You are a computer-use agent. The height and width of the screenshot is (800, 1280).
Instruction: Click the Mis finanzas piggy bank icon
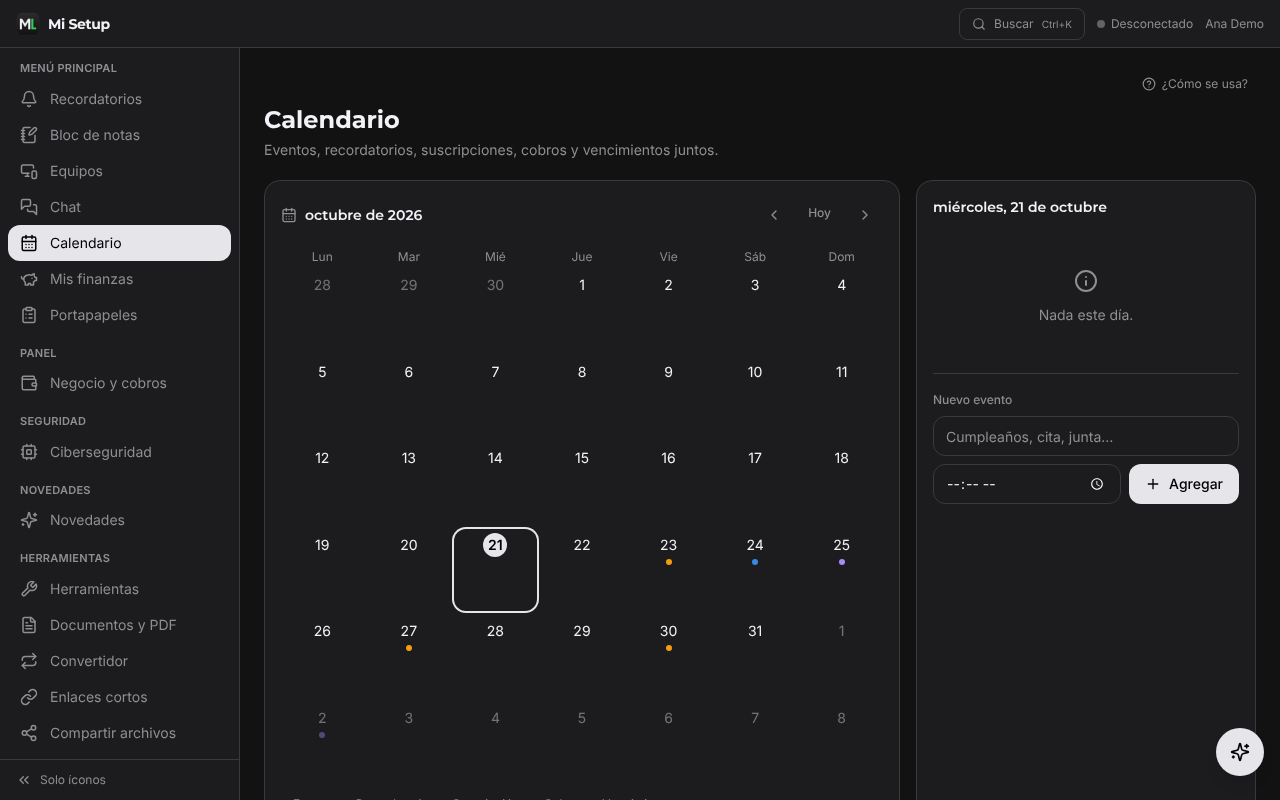pyautogui.click(x=29, y=279)
